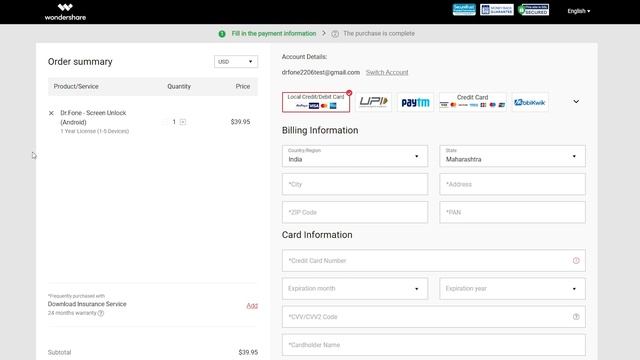Click the Quantity column header
The width and height of the screenshot is (640, 360).
pyautogui.click(x=179, y=87)
